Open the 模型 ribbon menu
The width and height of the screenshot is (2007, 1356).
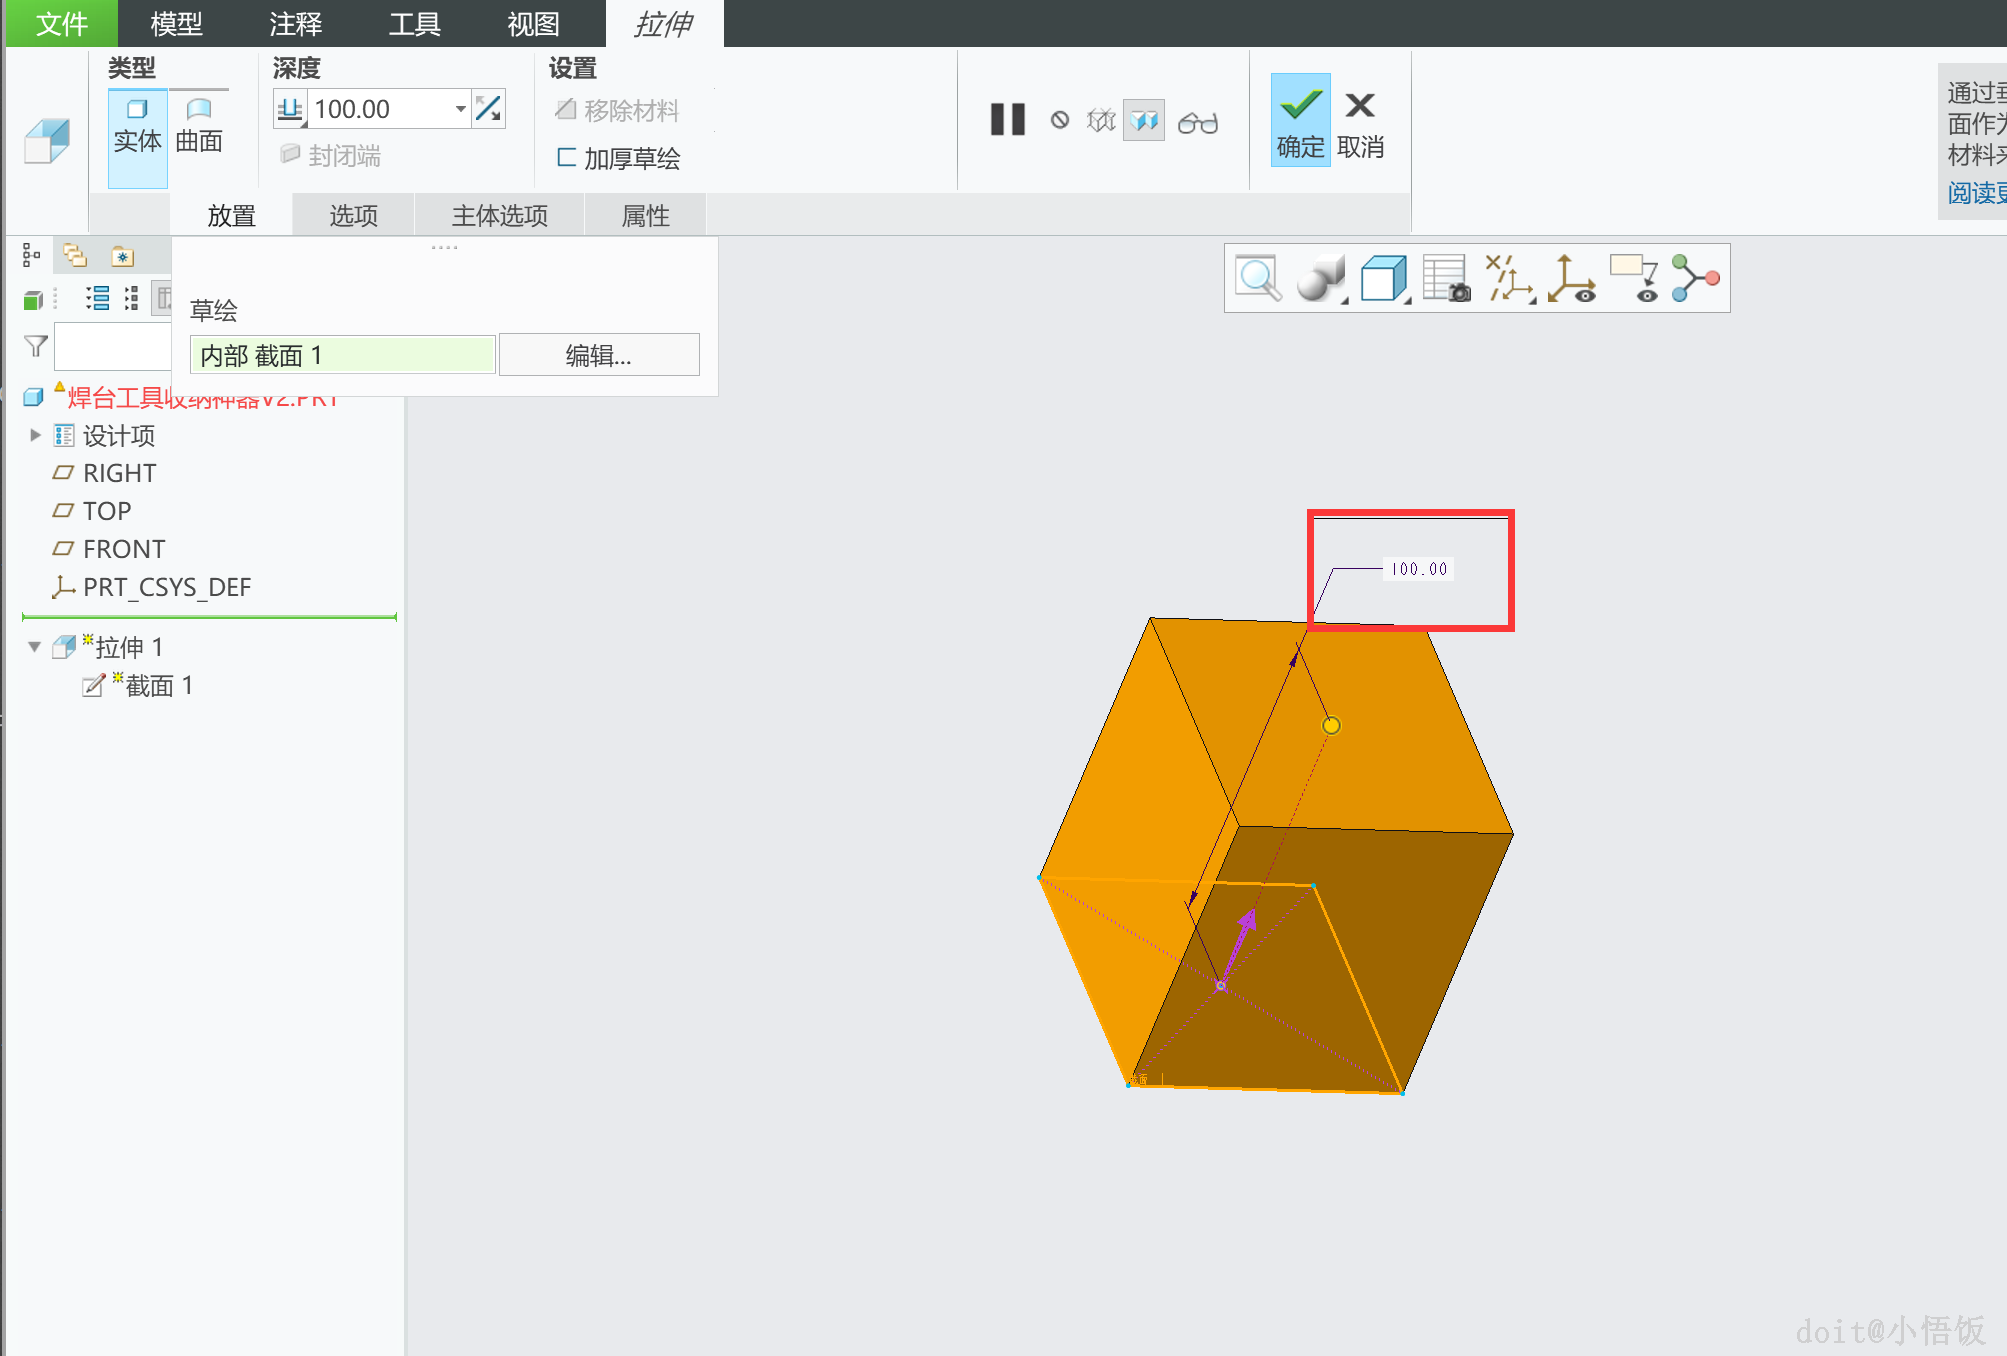tap(177, 23)
